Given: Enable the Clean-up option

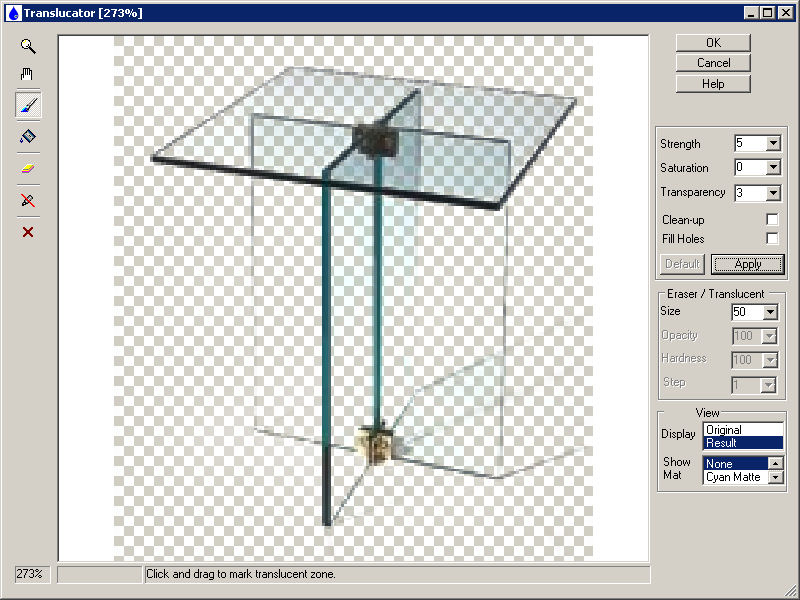Looking at the screenshot, I should (773, 218).
